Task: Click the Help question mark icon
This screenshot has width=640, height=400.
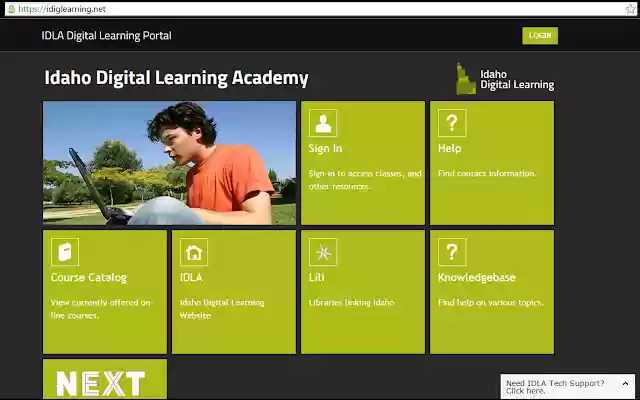Action: pos(452,123)
